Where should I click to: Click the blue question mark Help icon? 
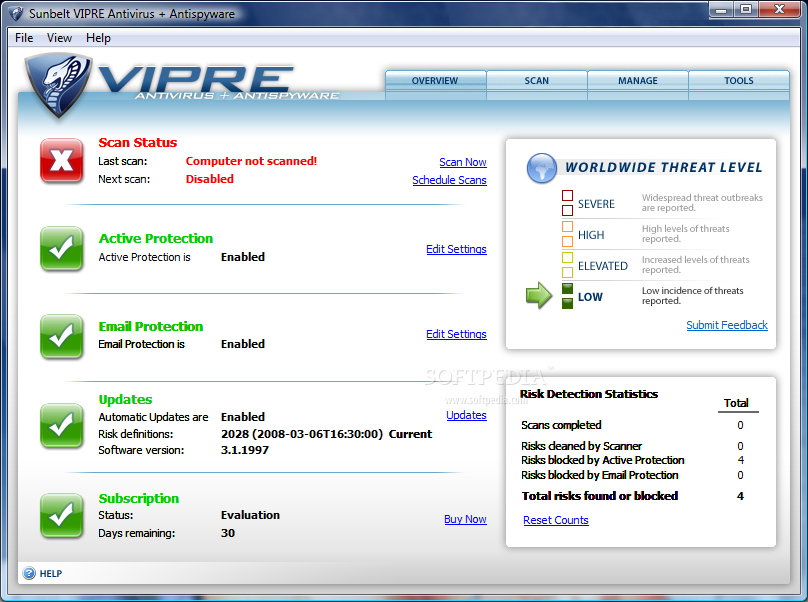click(29, 573)
